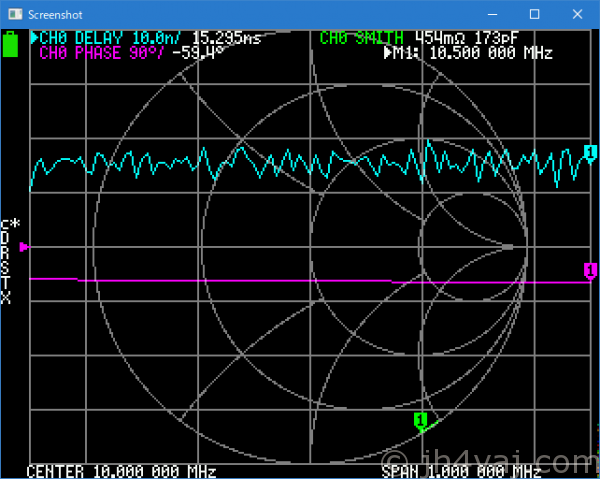Click the marker triangle before M1 readout
This screenshot has width=600, height=479.
coord(389,52)
